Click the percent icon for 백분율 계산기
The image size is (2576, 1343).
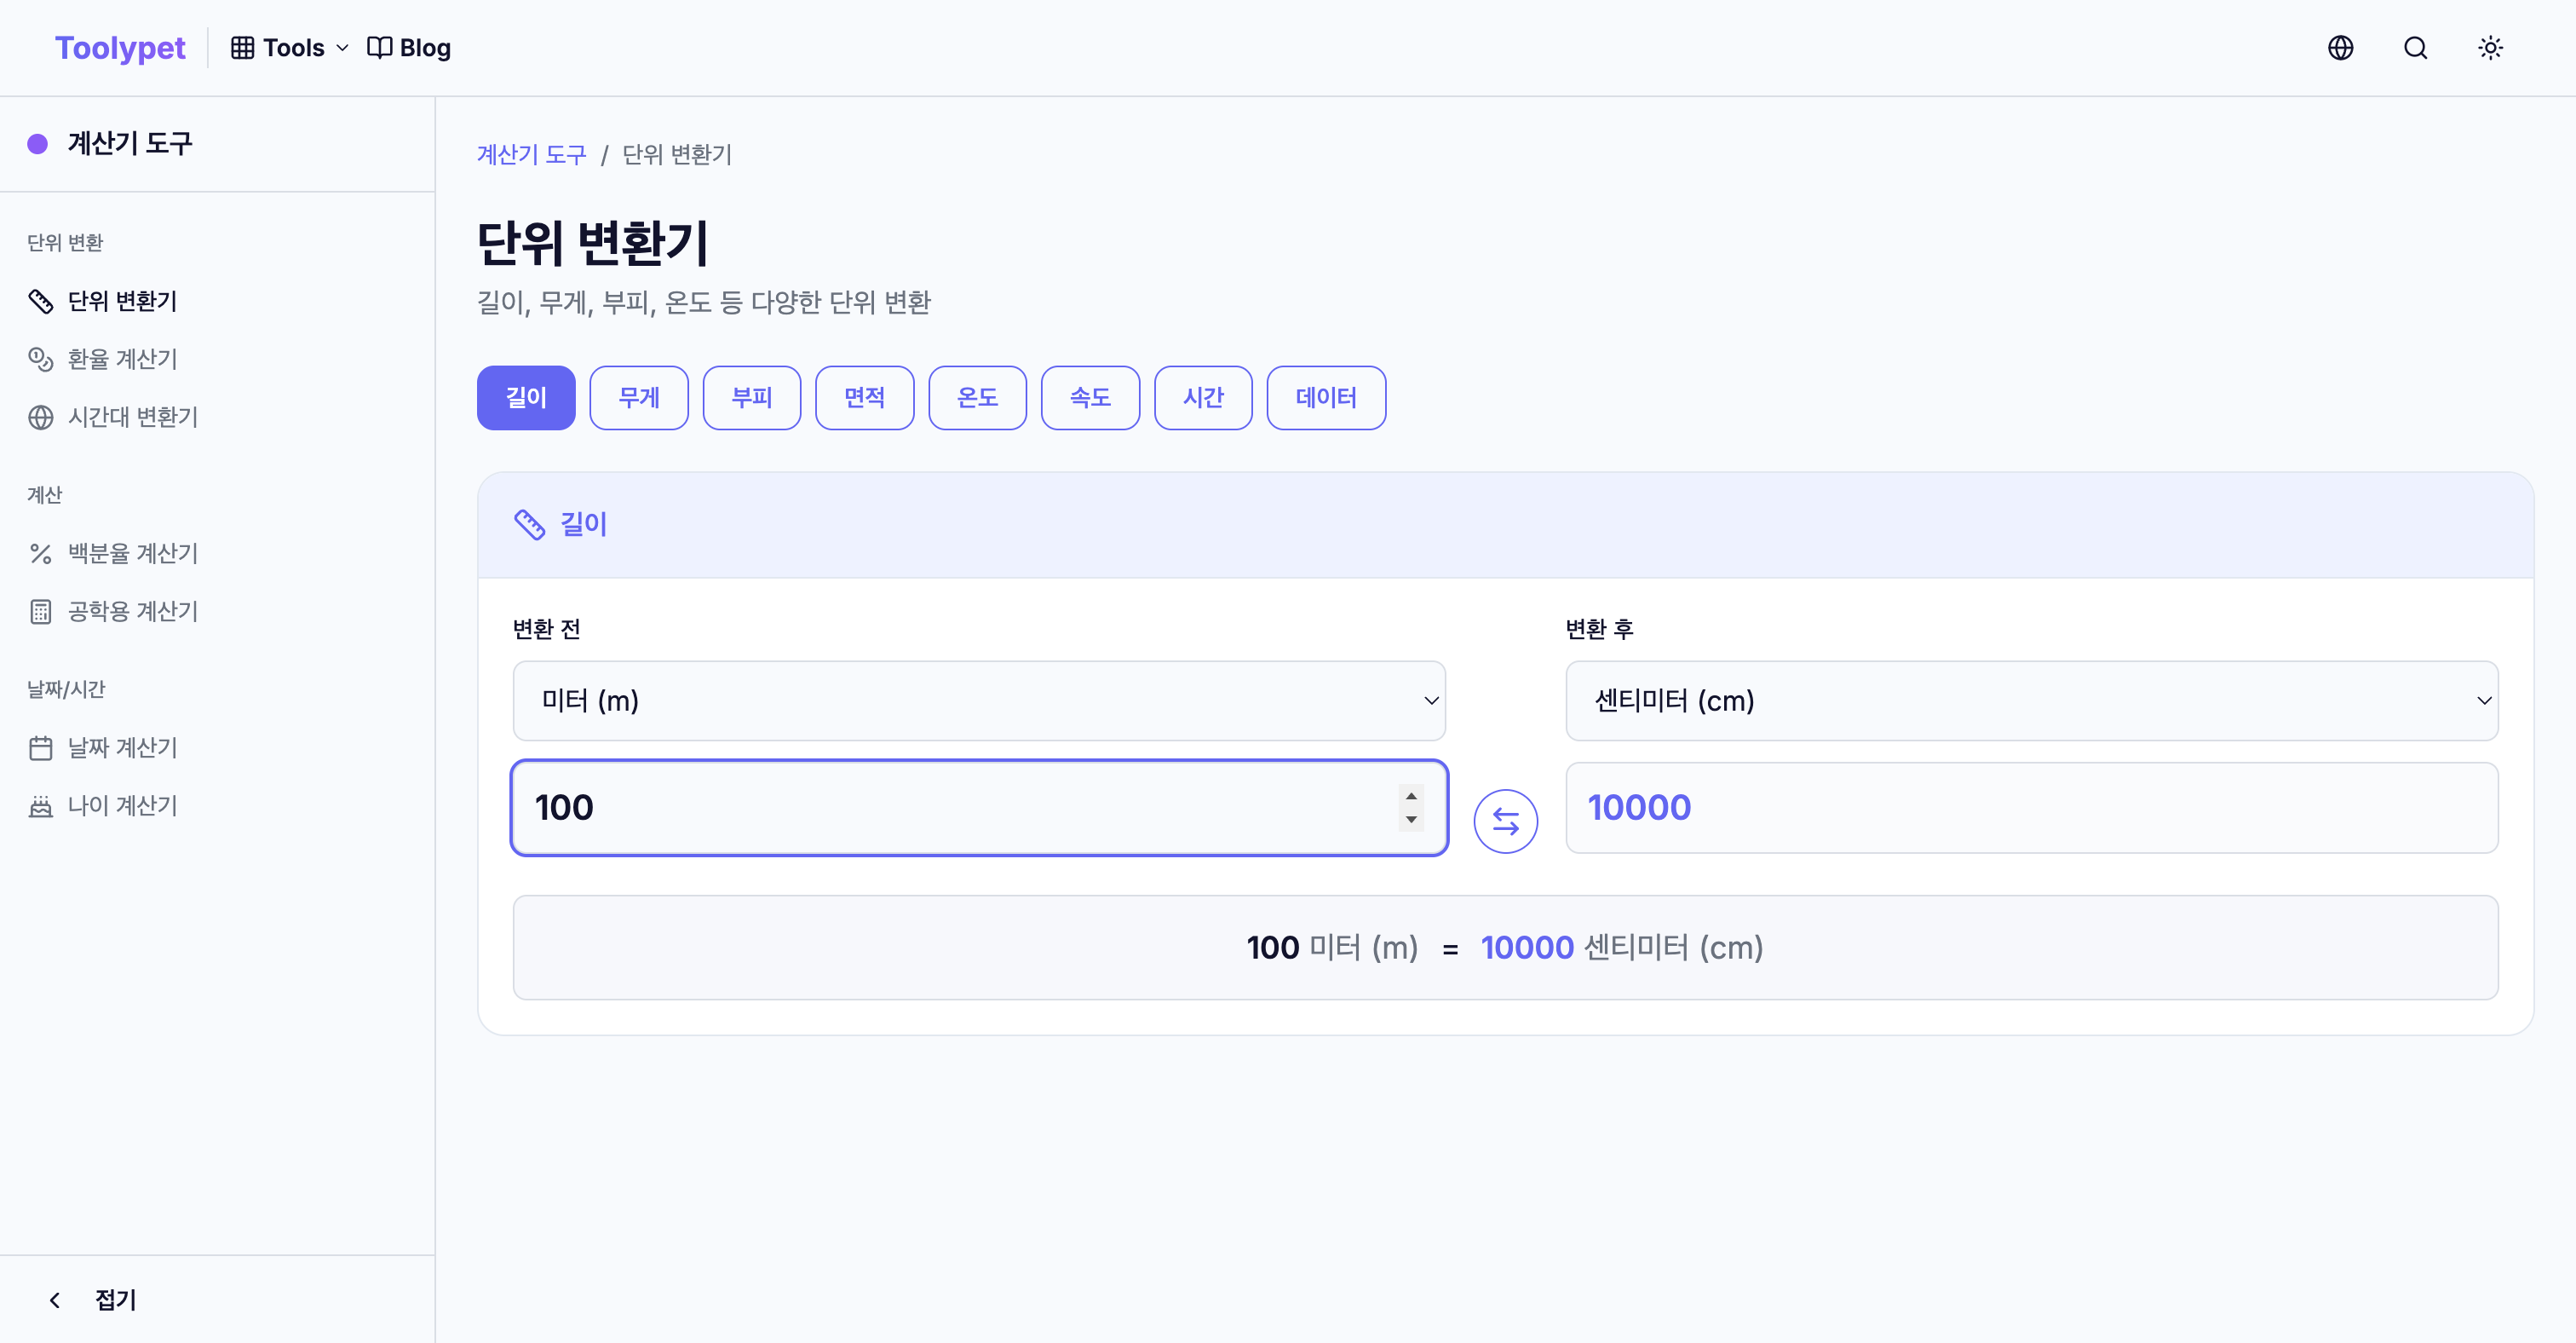point(40,553)
